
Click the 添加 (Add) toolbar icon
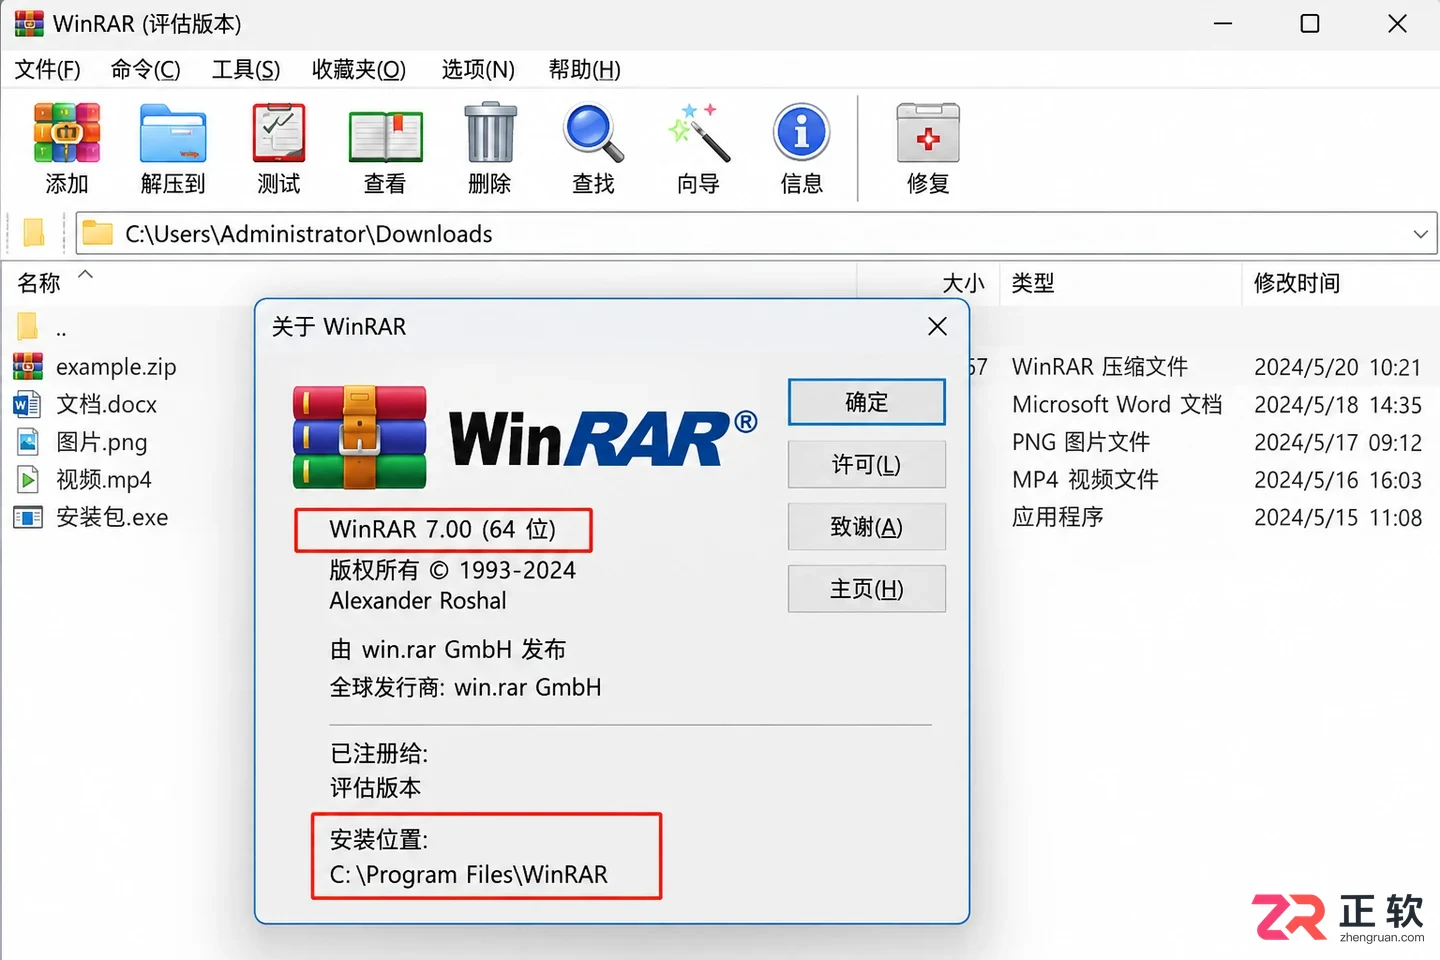pos(67,133)
